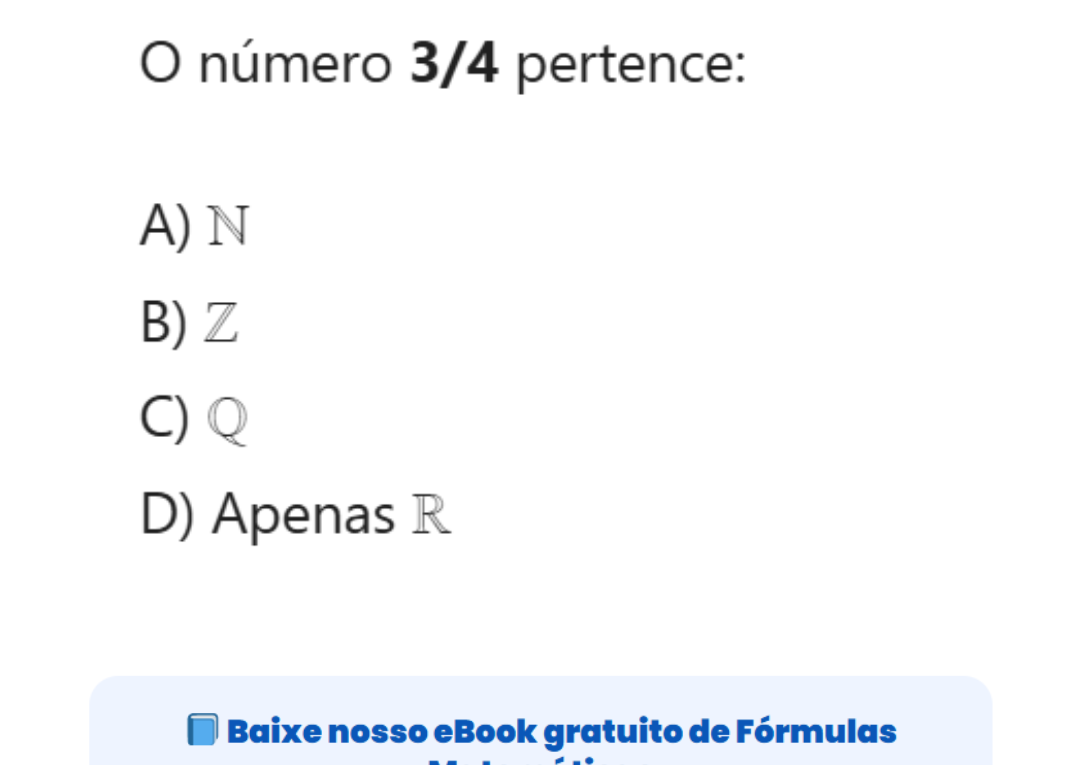This screenshot has width=1080, height=765.
Task: Click the word 'Apenas' in option D
Action: pyautogui.click(x=303, y=515)
